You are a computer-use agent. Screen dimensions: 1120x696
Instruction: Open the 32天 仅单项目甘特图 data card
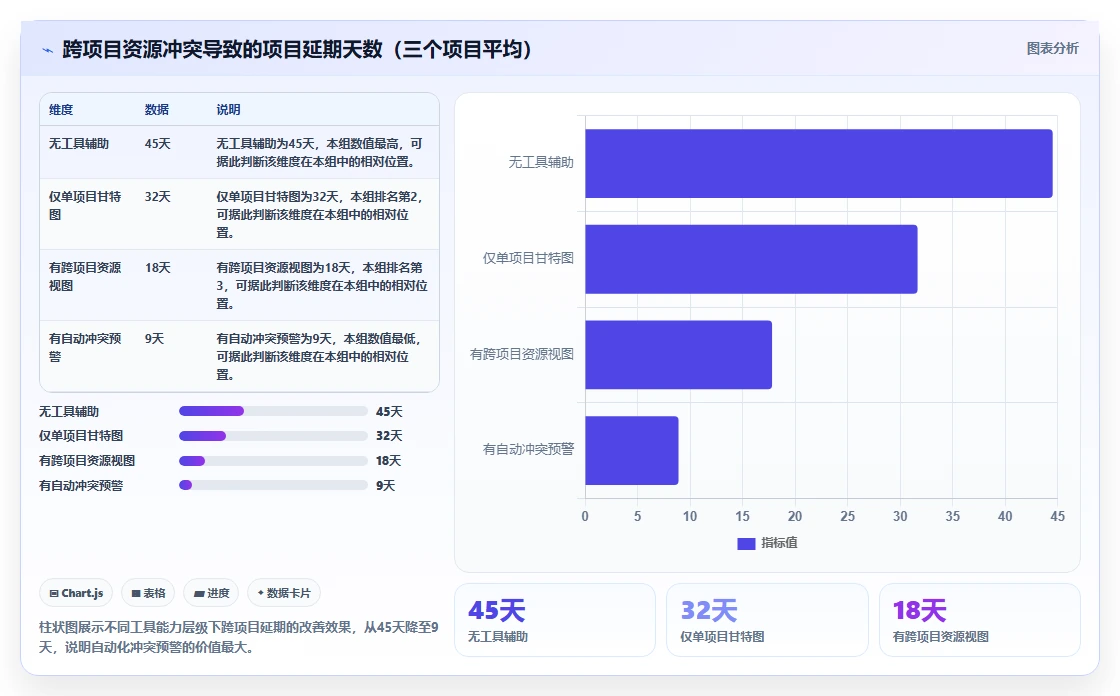pos(767,620)
